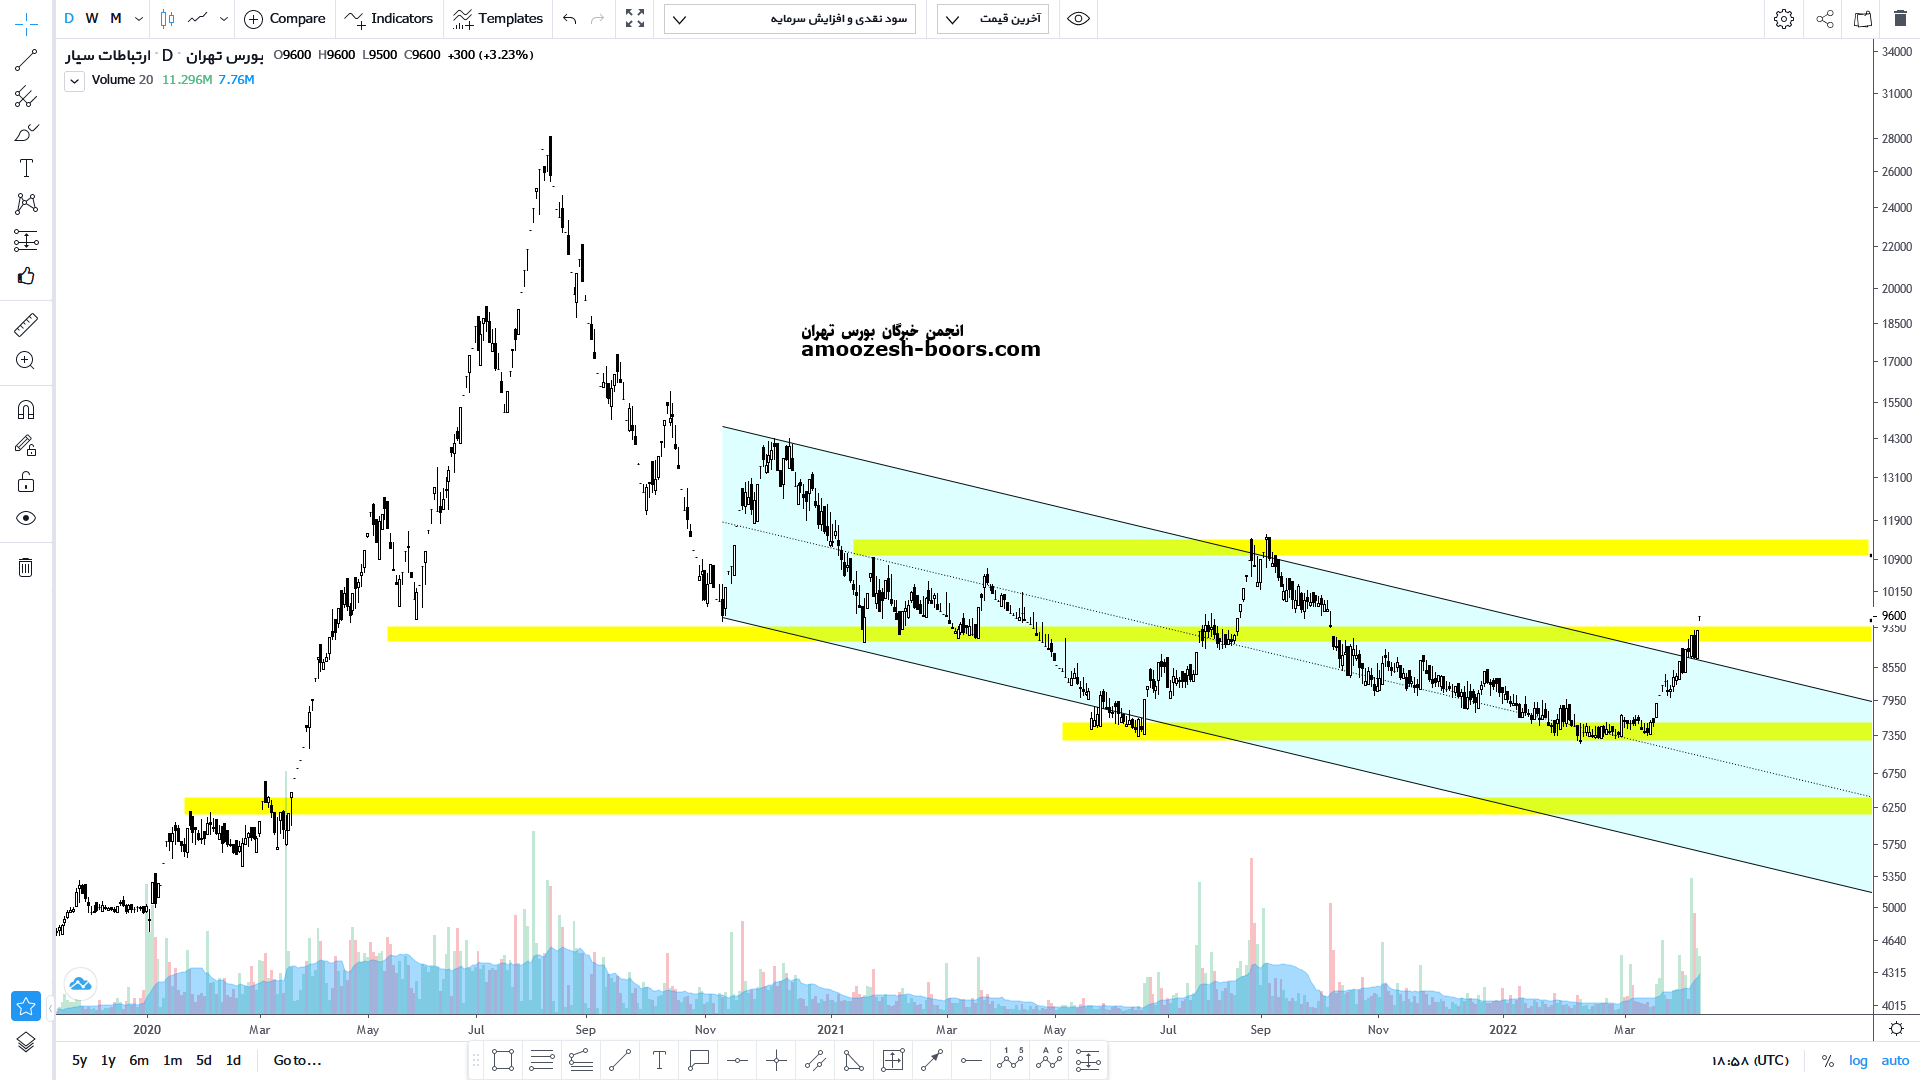Enable magnet mode icon
The width and height of the screenshot is (1920, 1080).
[x=26, y=410]
